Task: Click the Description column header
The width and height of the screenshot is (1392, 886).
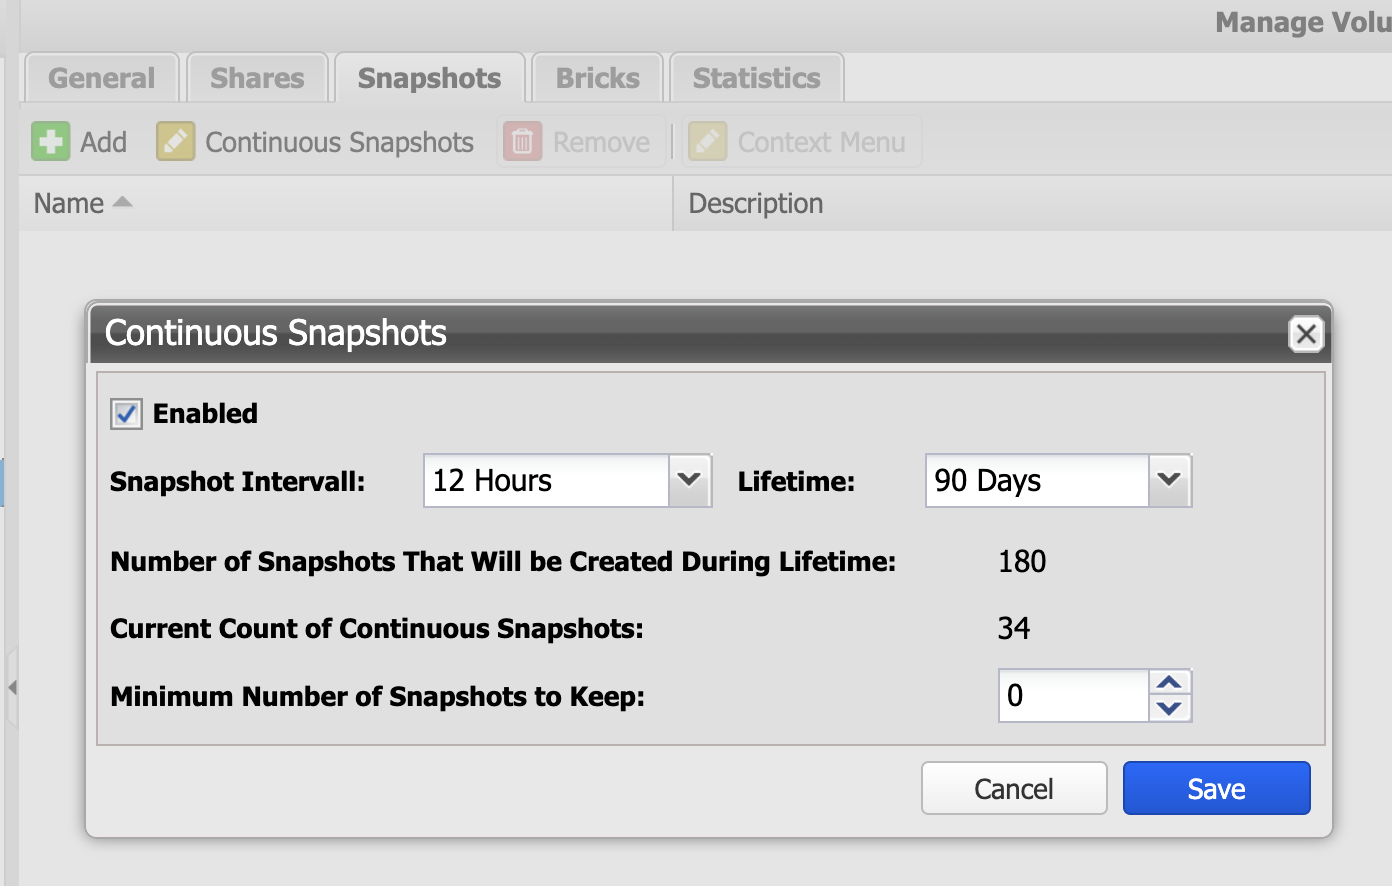Action: [x=756, y=203]
